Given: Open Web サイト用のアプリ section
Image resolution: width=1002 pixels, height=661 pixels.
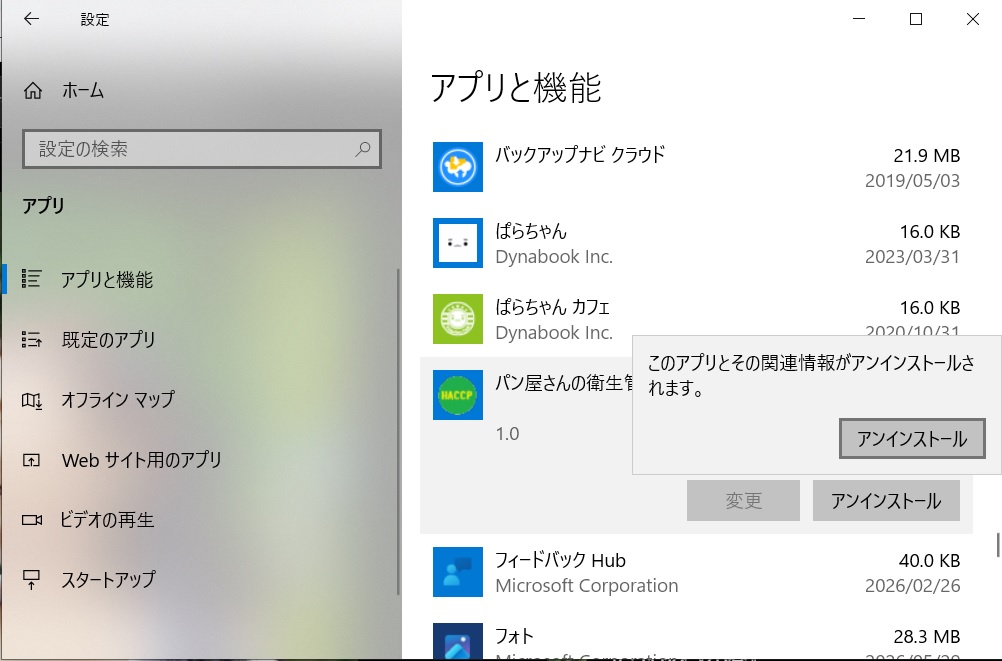Looking at the screenshot, I should [141, 460].
